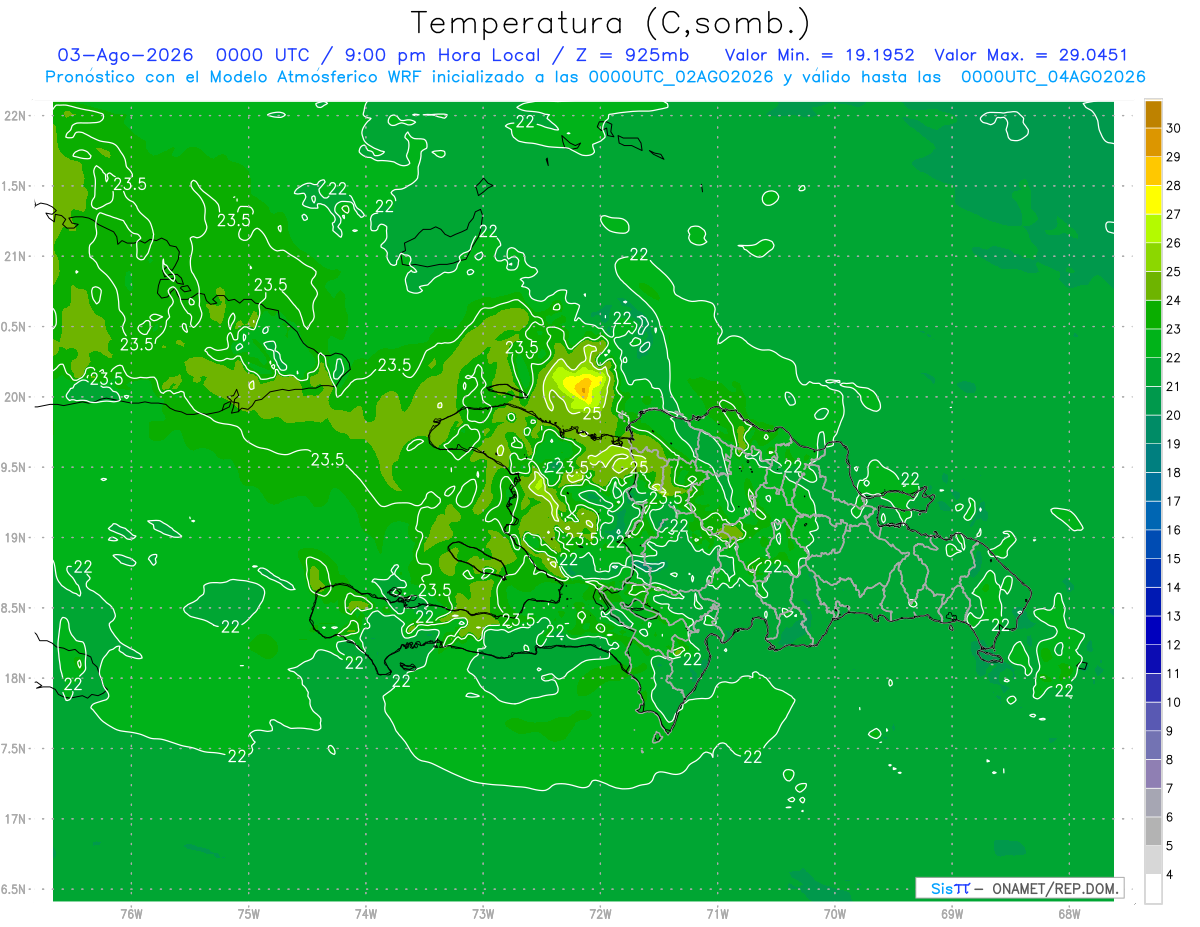Click the '19N' latitude axis label
Viewport: 1200px width, 927px height.
point(17,538)
